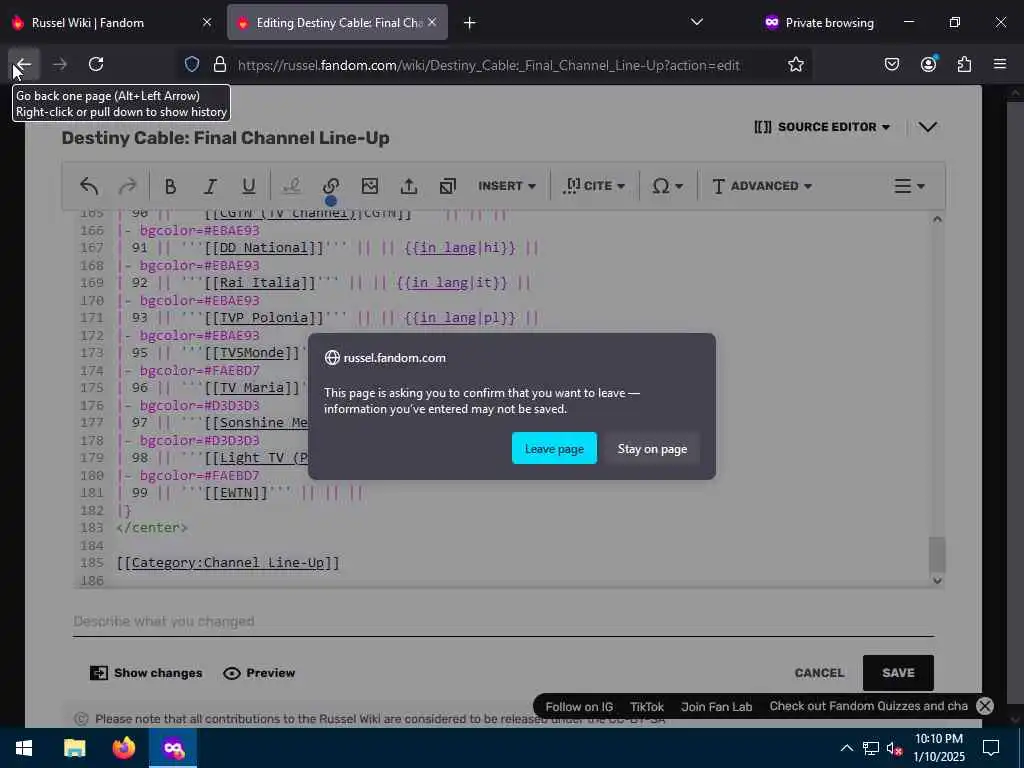
Task: Insert a link with the chain icon
Action: [x=330, y=186]
